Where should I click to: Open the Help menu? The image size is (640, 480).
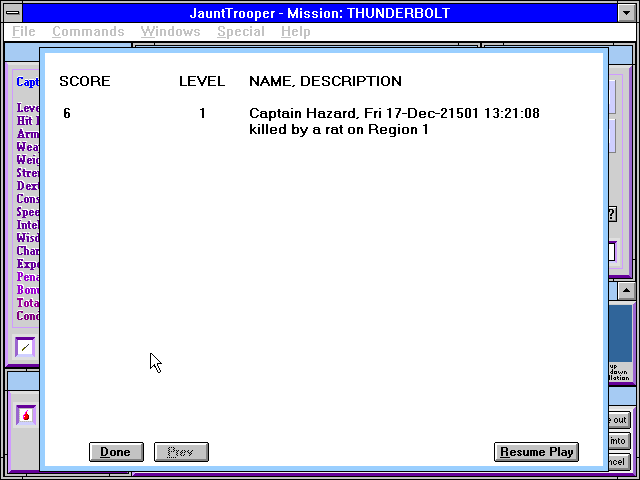click(x=296, y=31)
